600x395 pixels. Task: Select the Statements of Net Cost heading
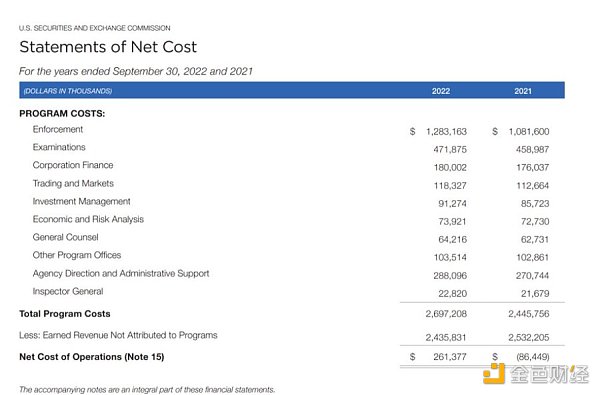coord(108,47)
